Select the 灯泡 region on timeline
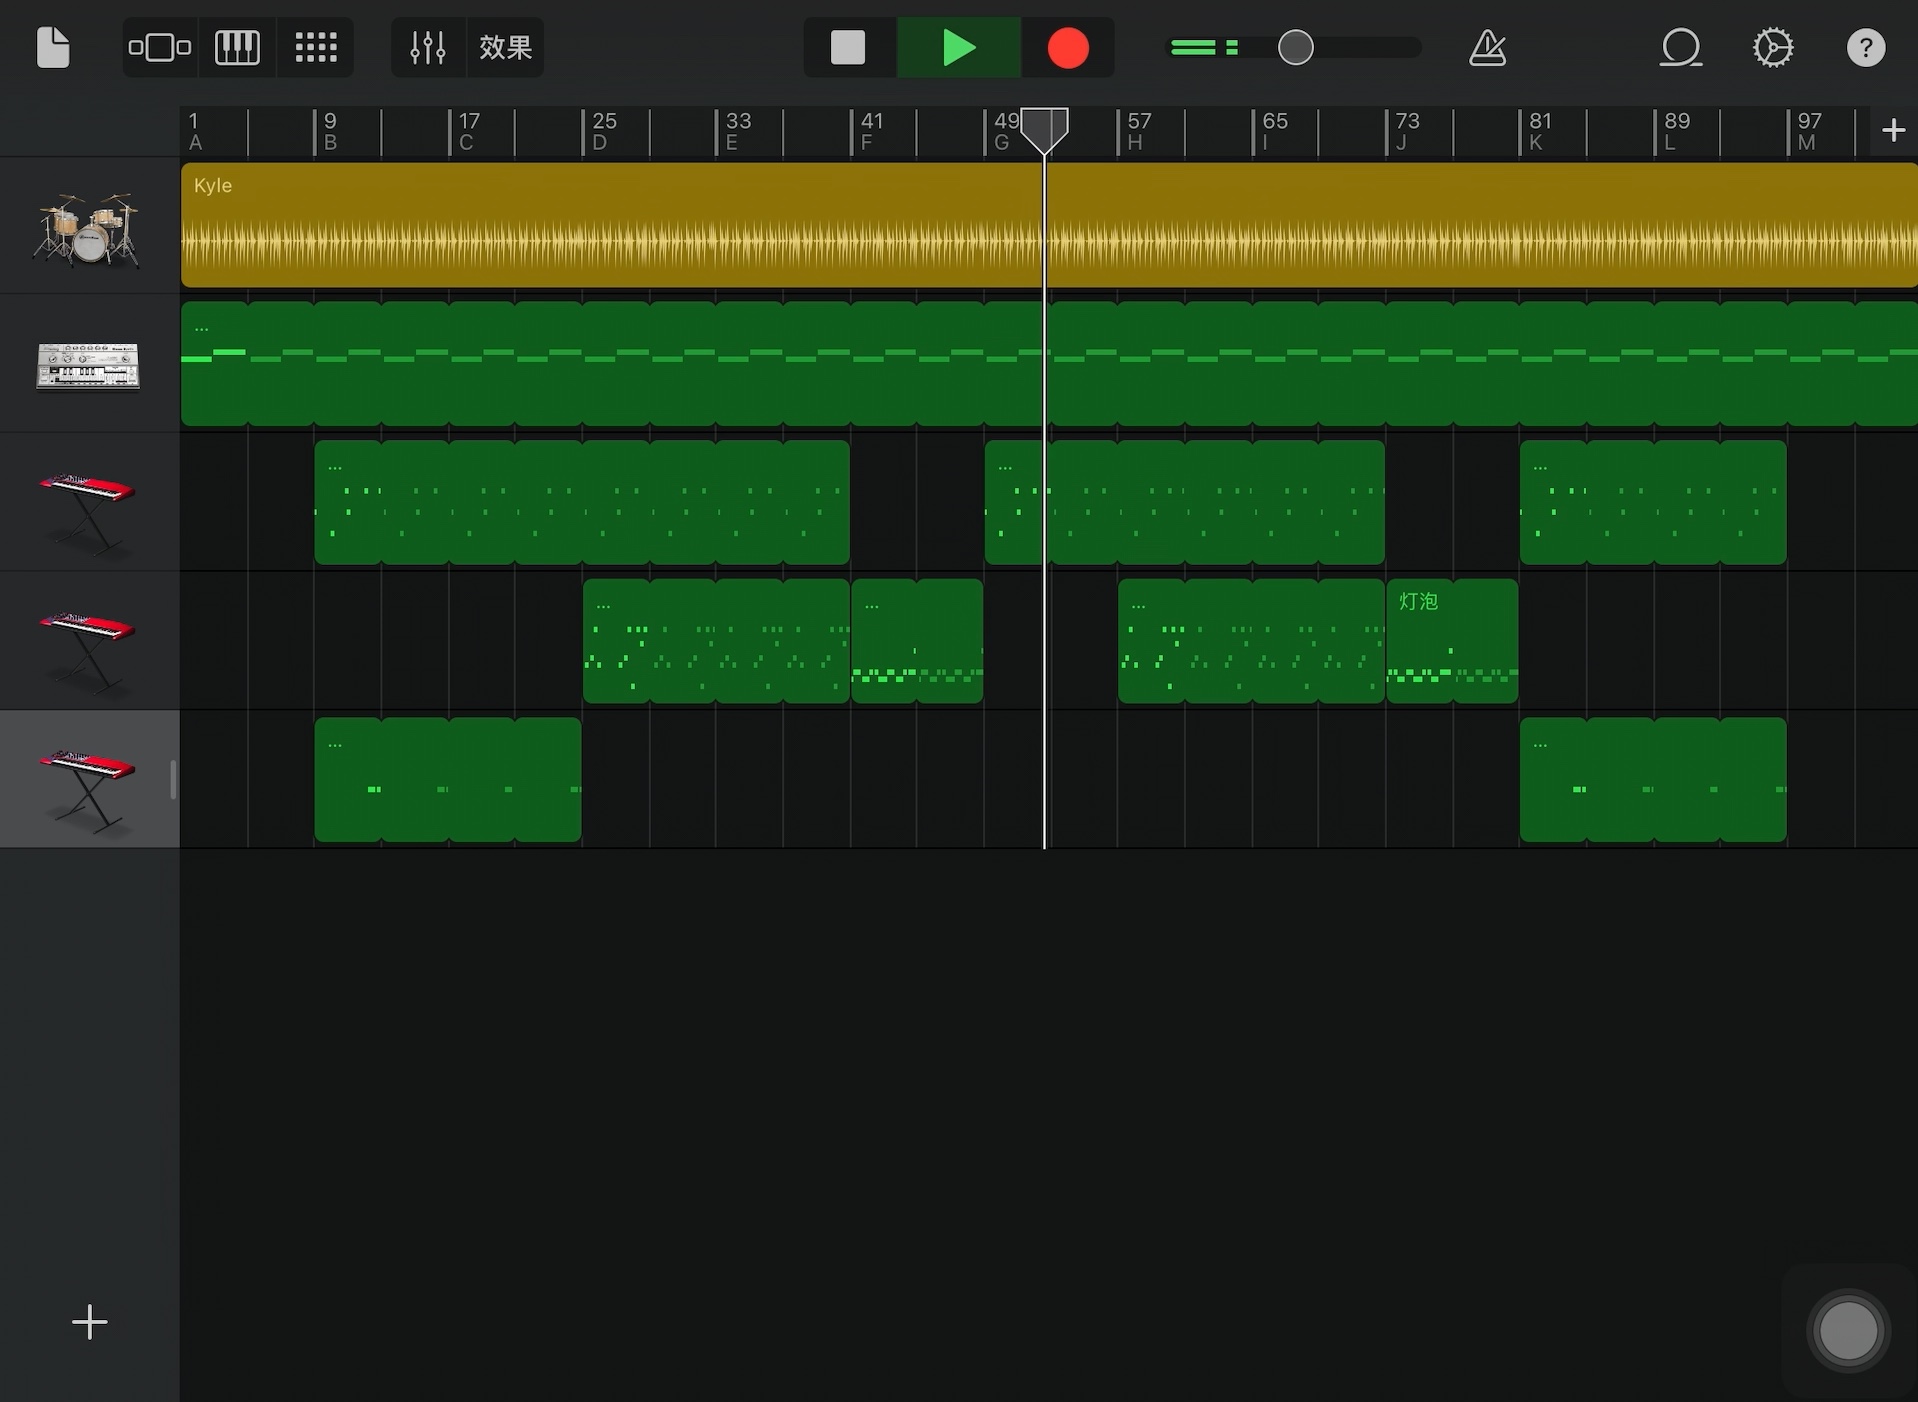This screenshot has width=1918, height=1402. [1451, 641]
